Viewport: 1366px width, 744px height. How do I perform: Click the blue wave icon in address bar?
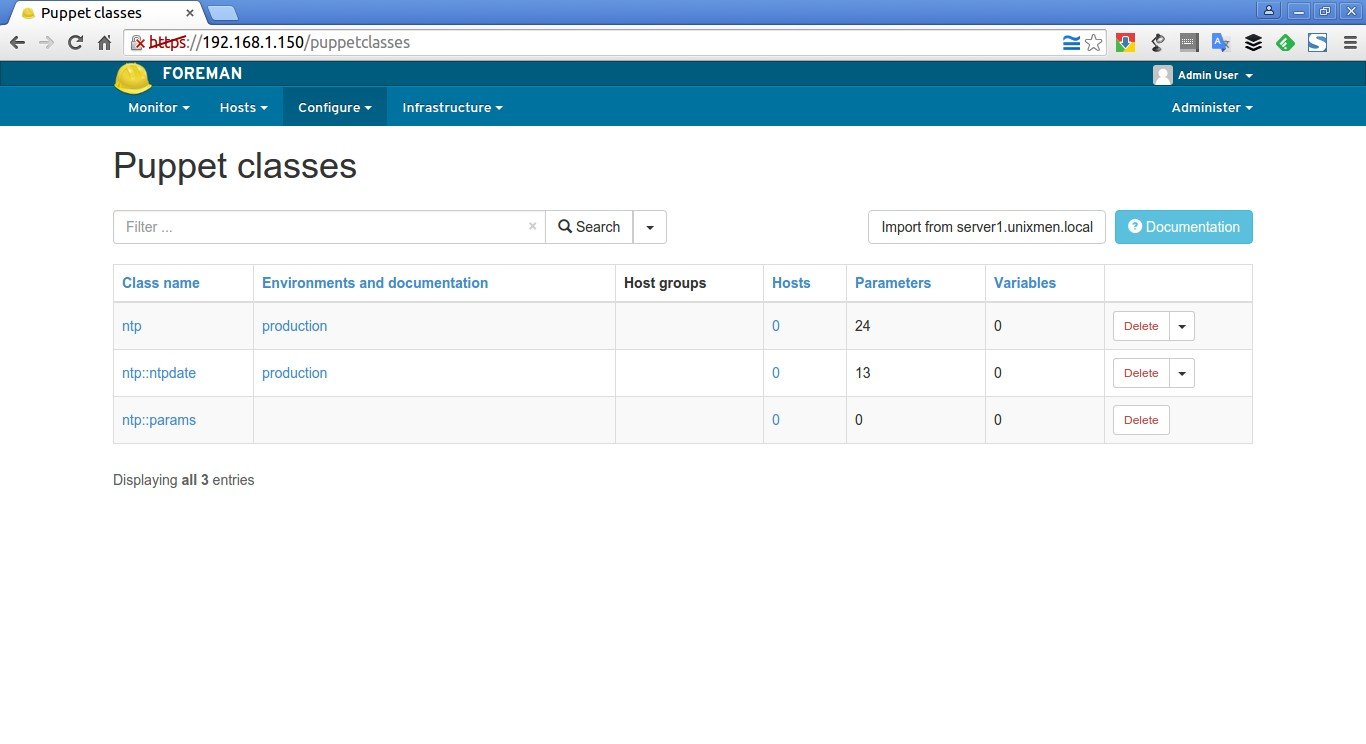pos(1071,43)
